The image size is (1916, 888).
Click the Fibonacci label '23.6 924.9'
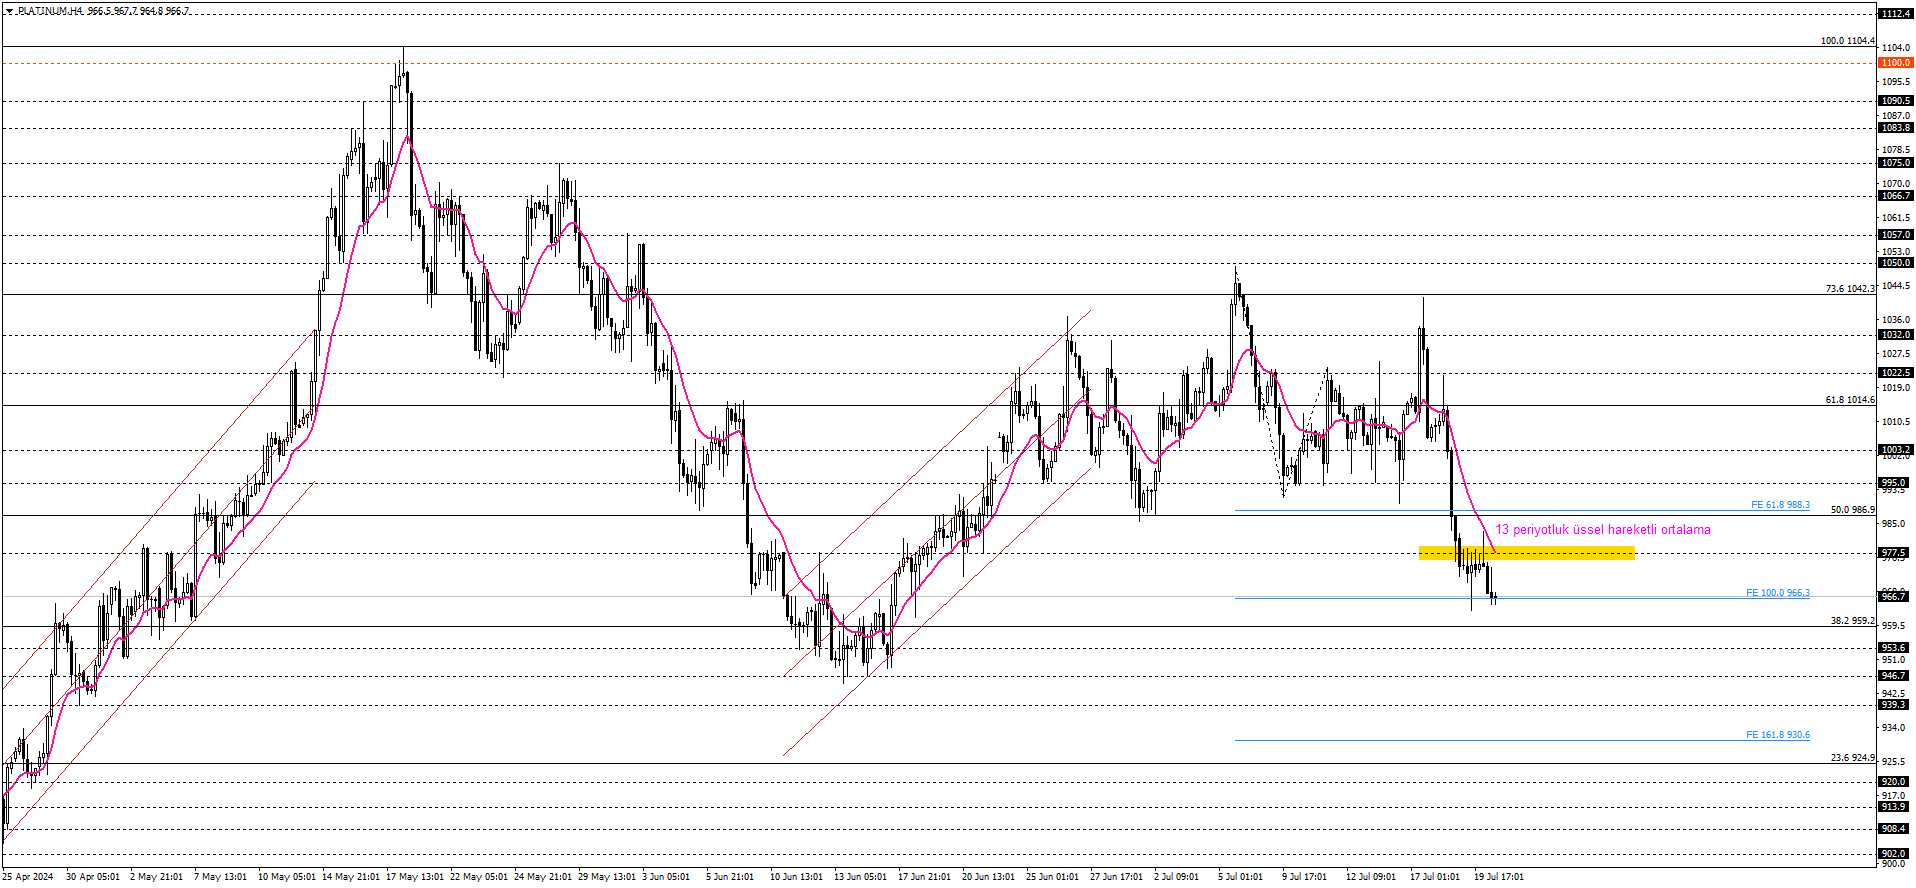tap(1853, 758)
